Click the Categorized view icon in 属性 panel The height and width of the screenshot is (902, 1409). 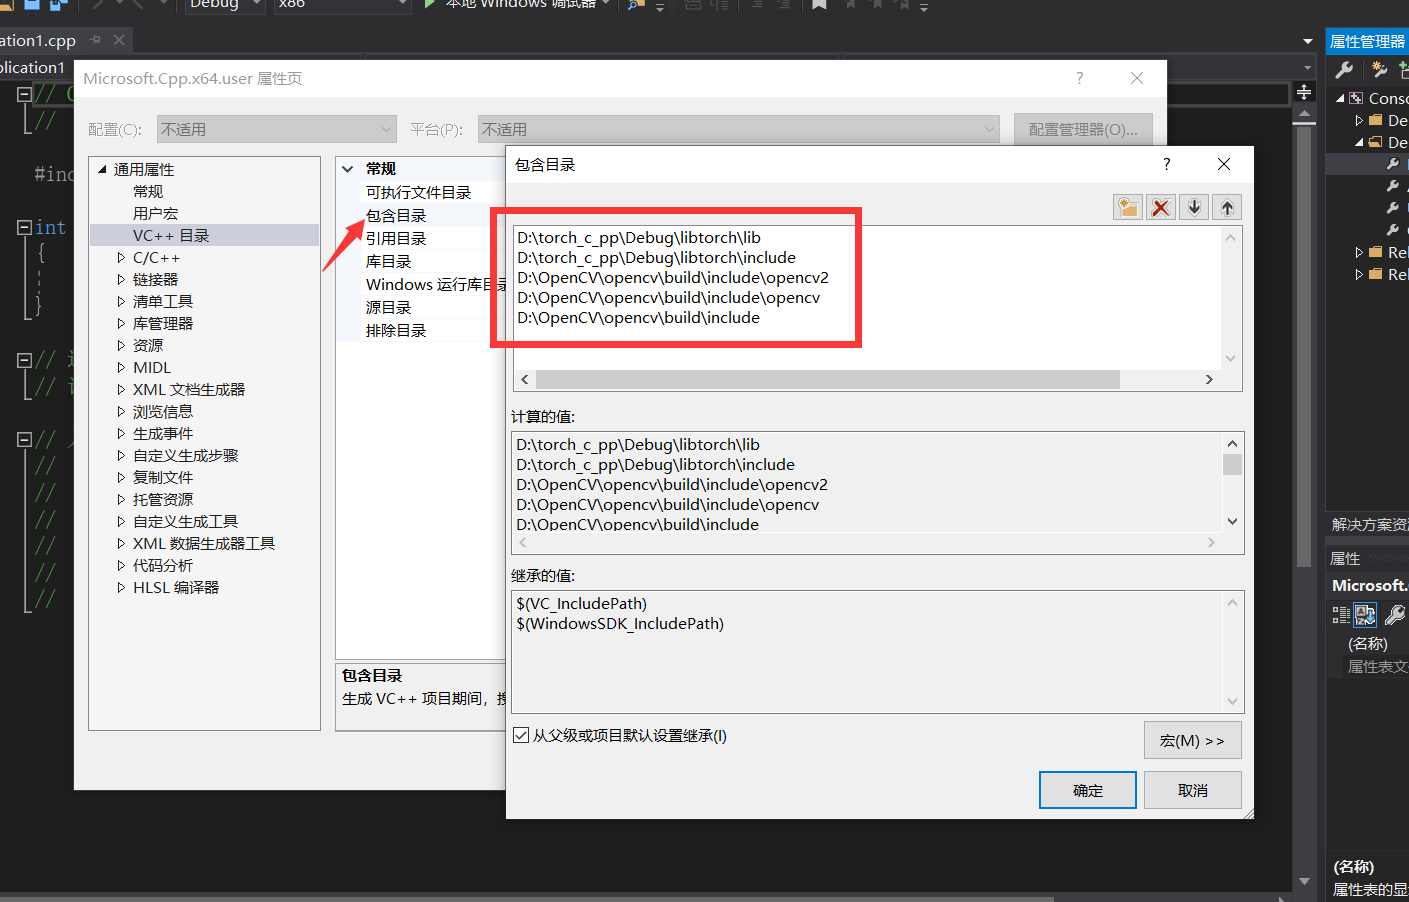[x=1341, y=615]
